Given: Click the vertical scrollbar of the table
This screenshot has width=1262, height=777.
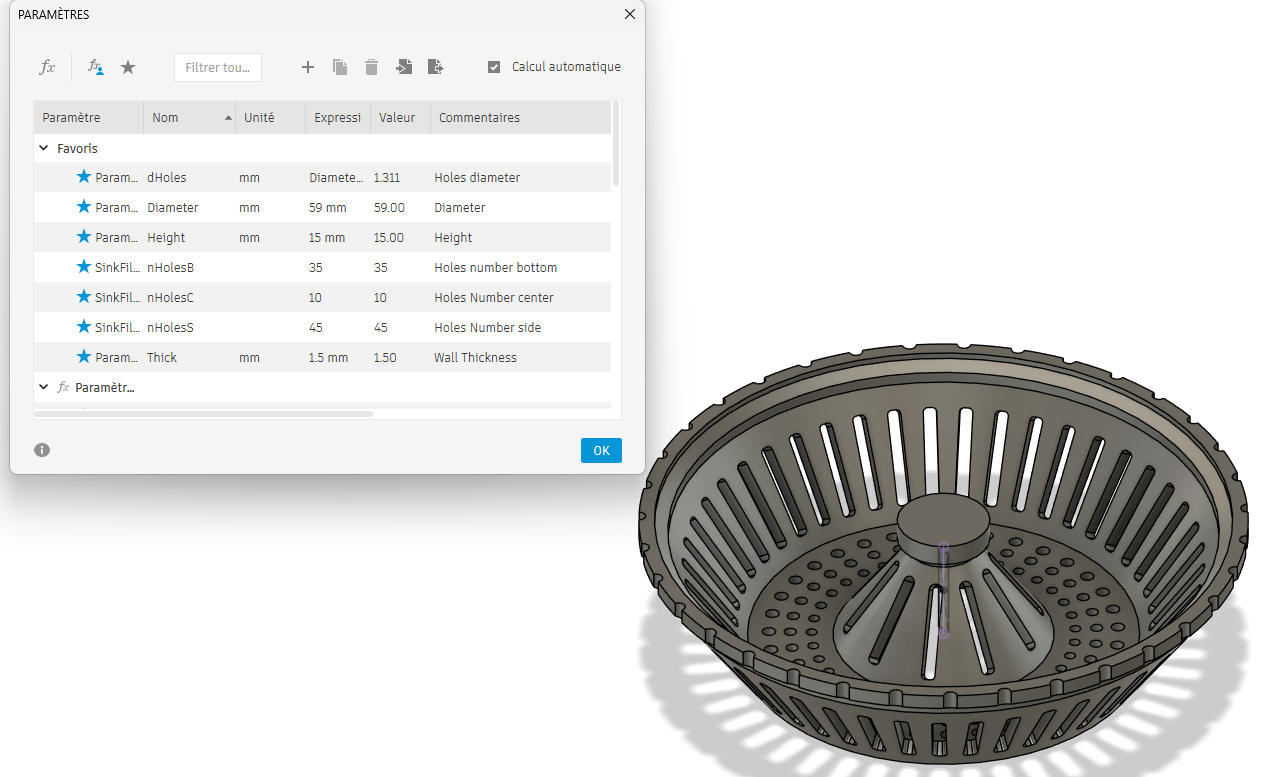Looking at the screenshot, I should coord(616,143).
